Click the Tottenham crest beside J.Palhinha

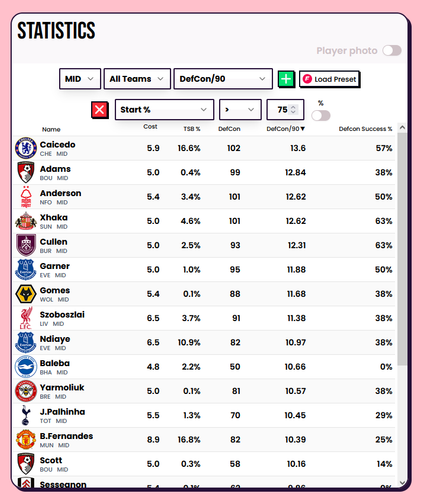26,415
